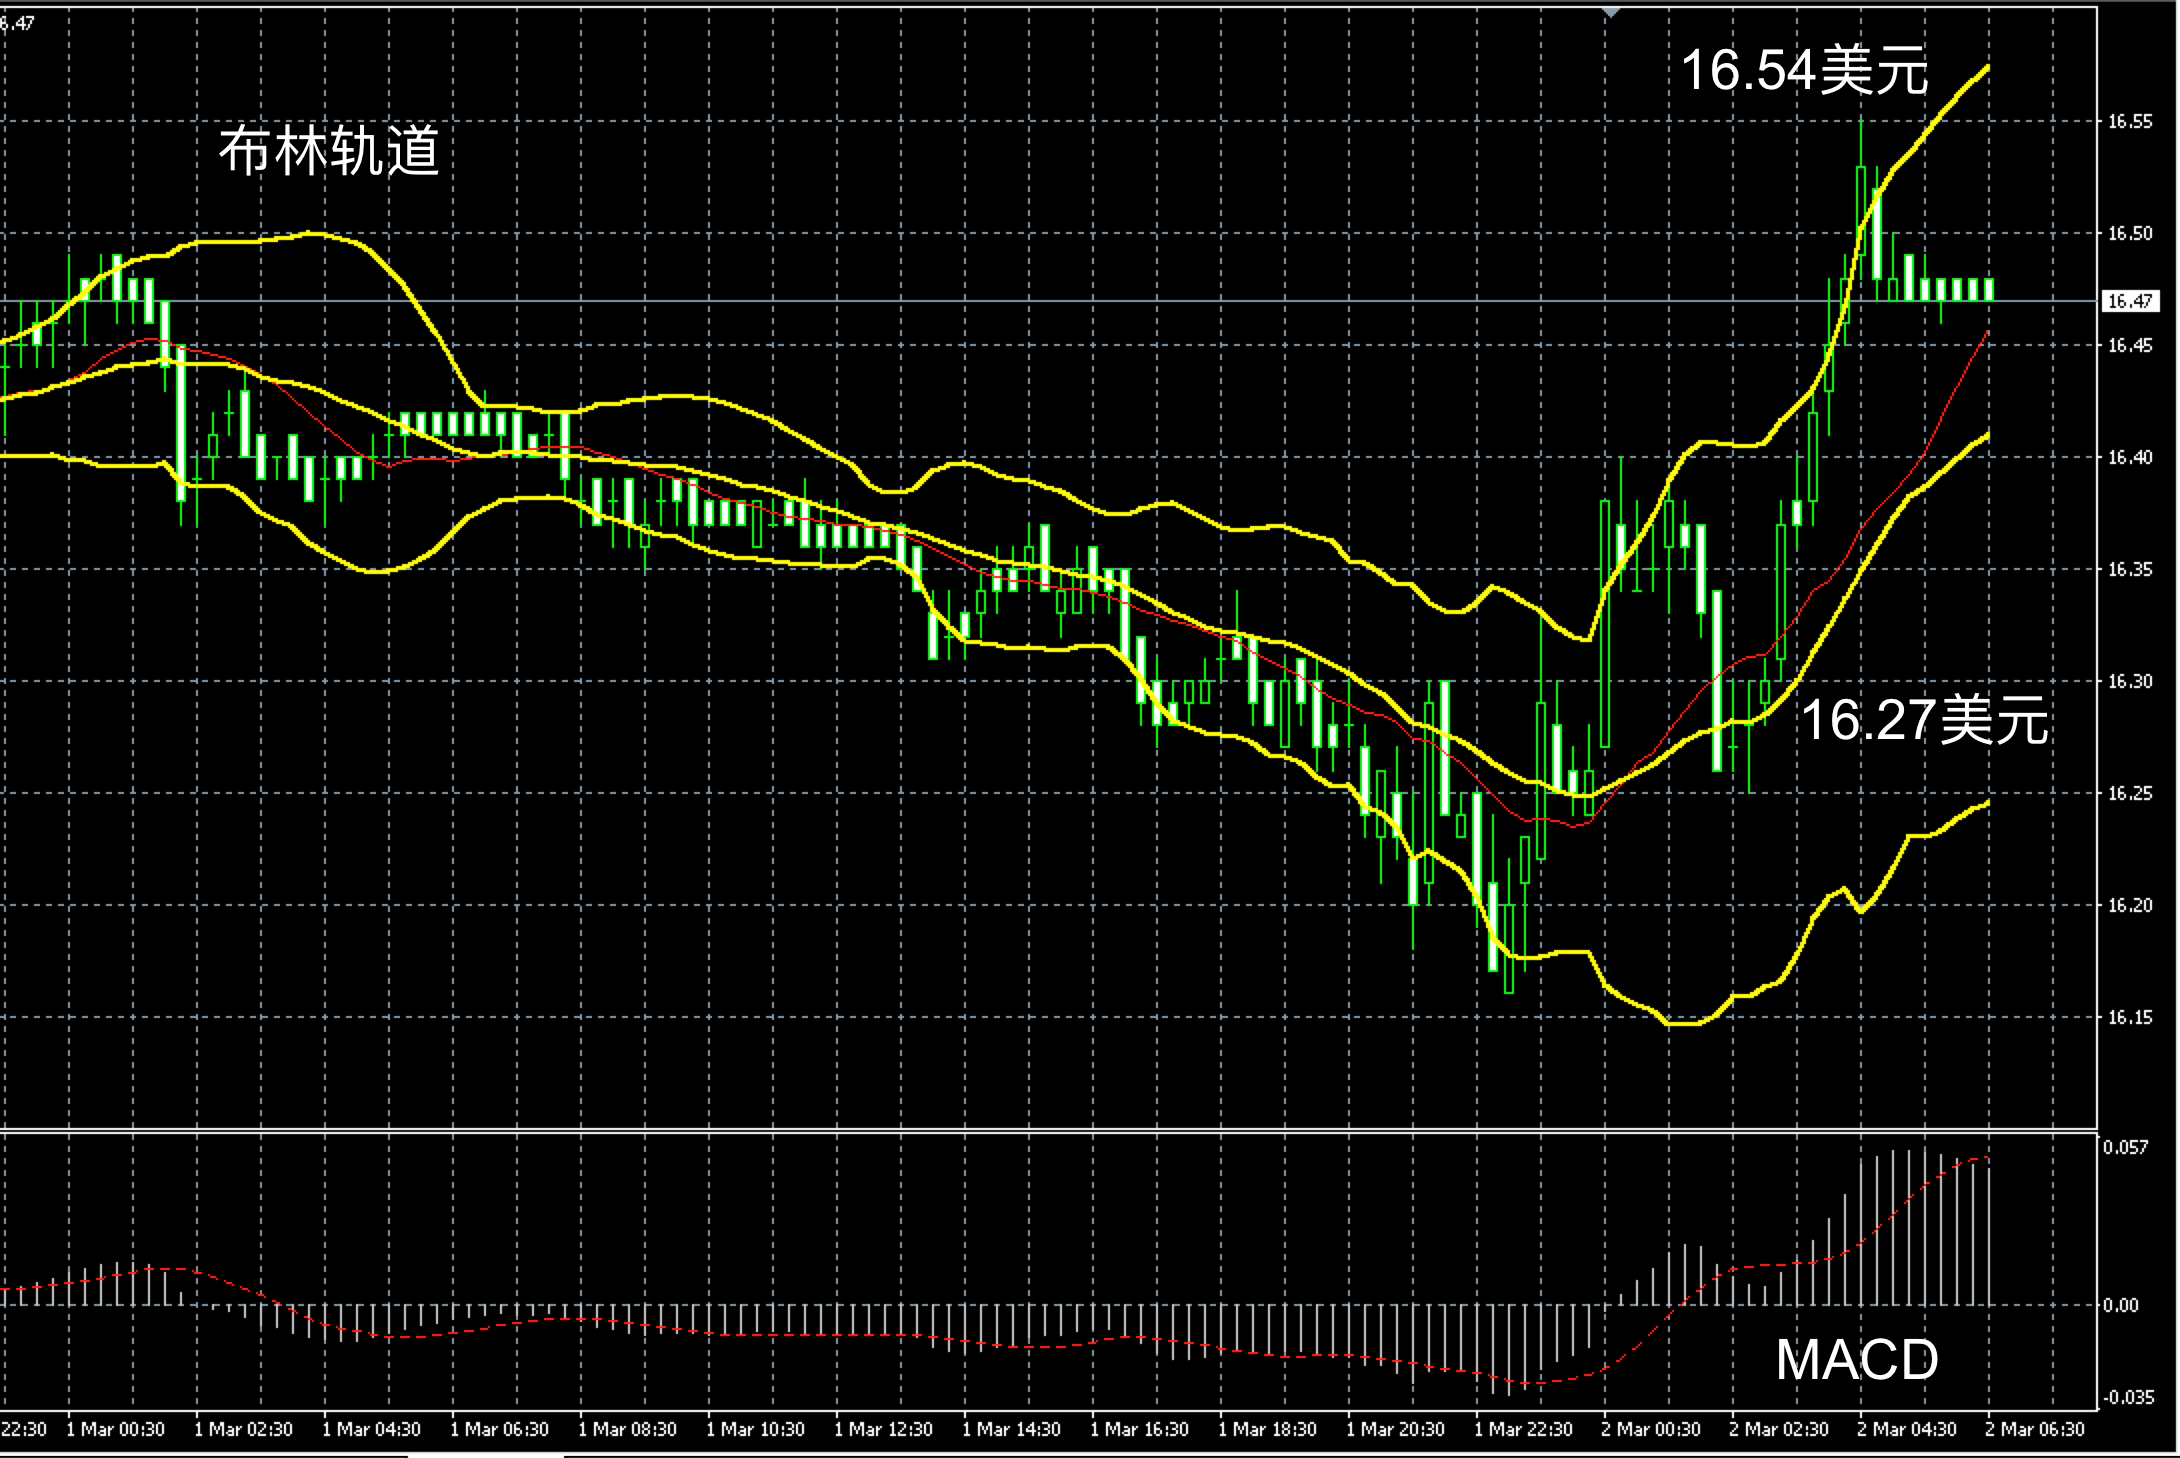Click the 1 Mar 04:30 time label

pos(372,1430)
